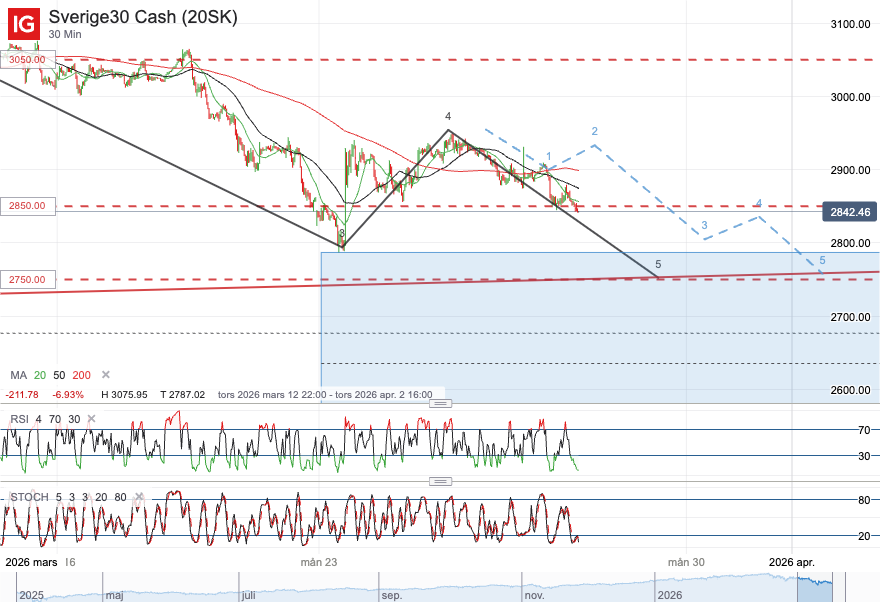Jump to juli in the navigator timeline

click(x=249, y=595)
